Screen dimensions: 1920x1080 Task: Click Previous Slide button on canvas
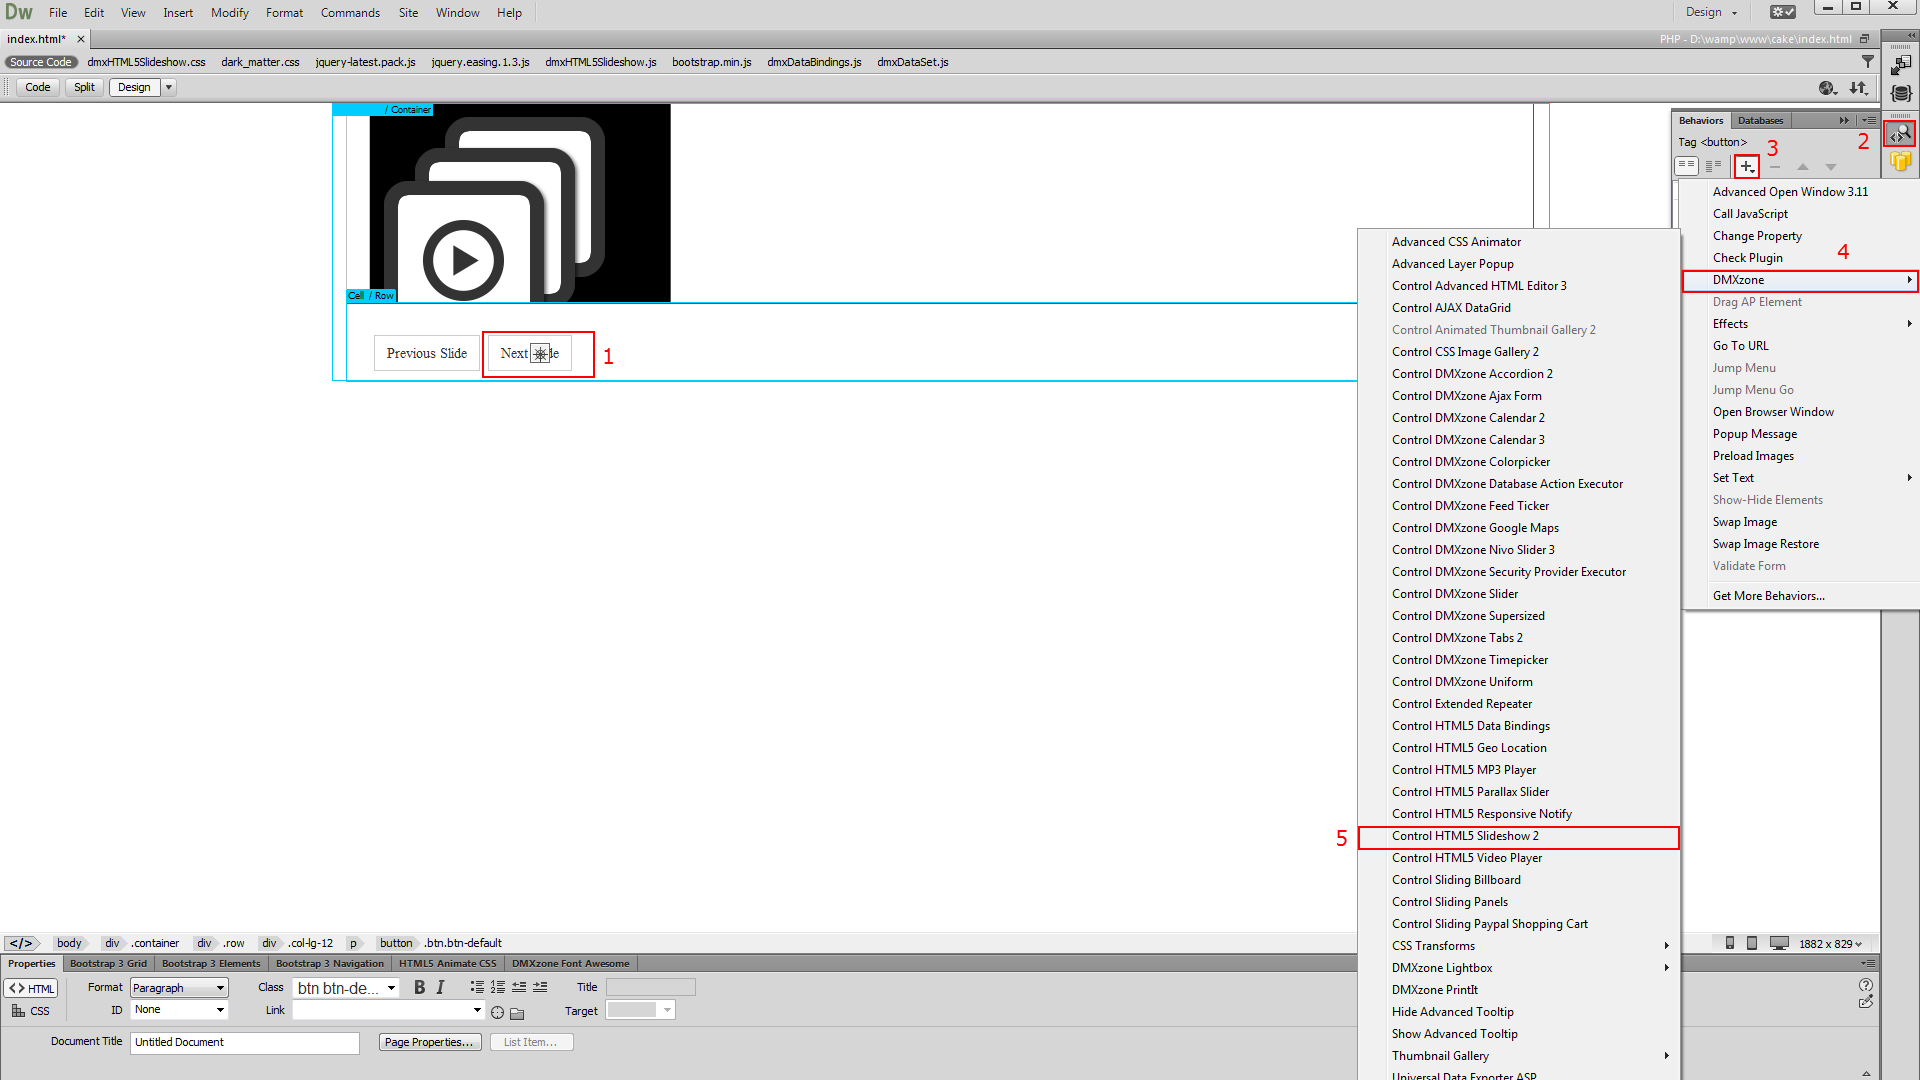(x=427, y=353)
